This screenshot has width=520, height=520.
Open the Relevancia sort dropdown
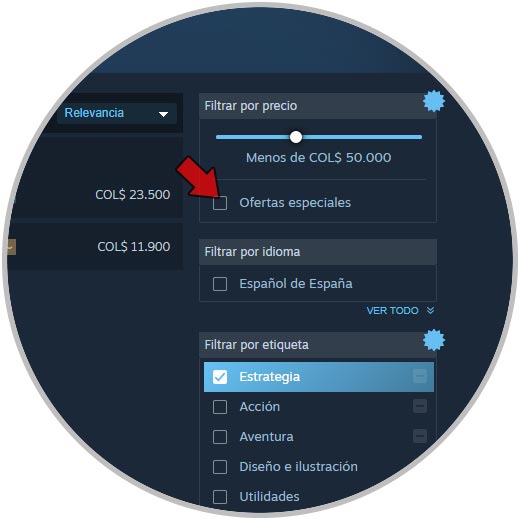click(117, 113)
